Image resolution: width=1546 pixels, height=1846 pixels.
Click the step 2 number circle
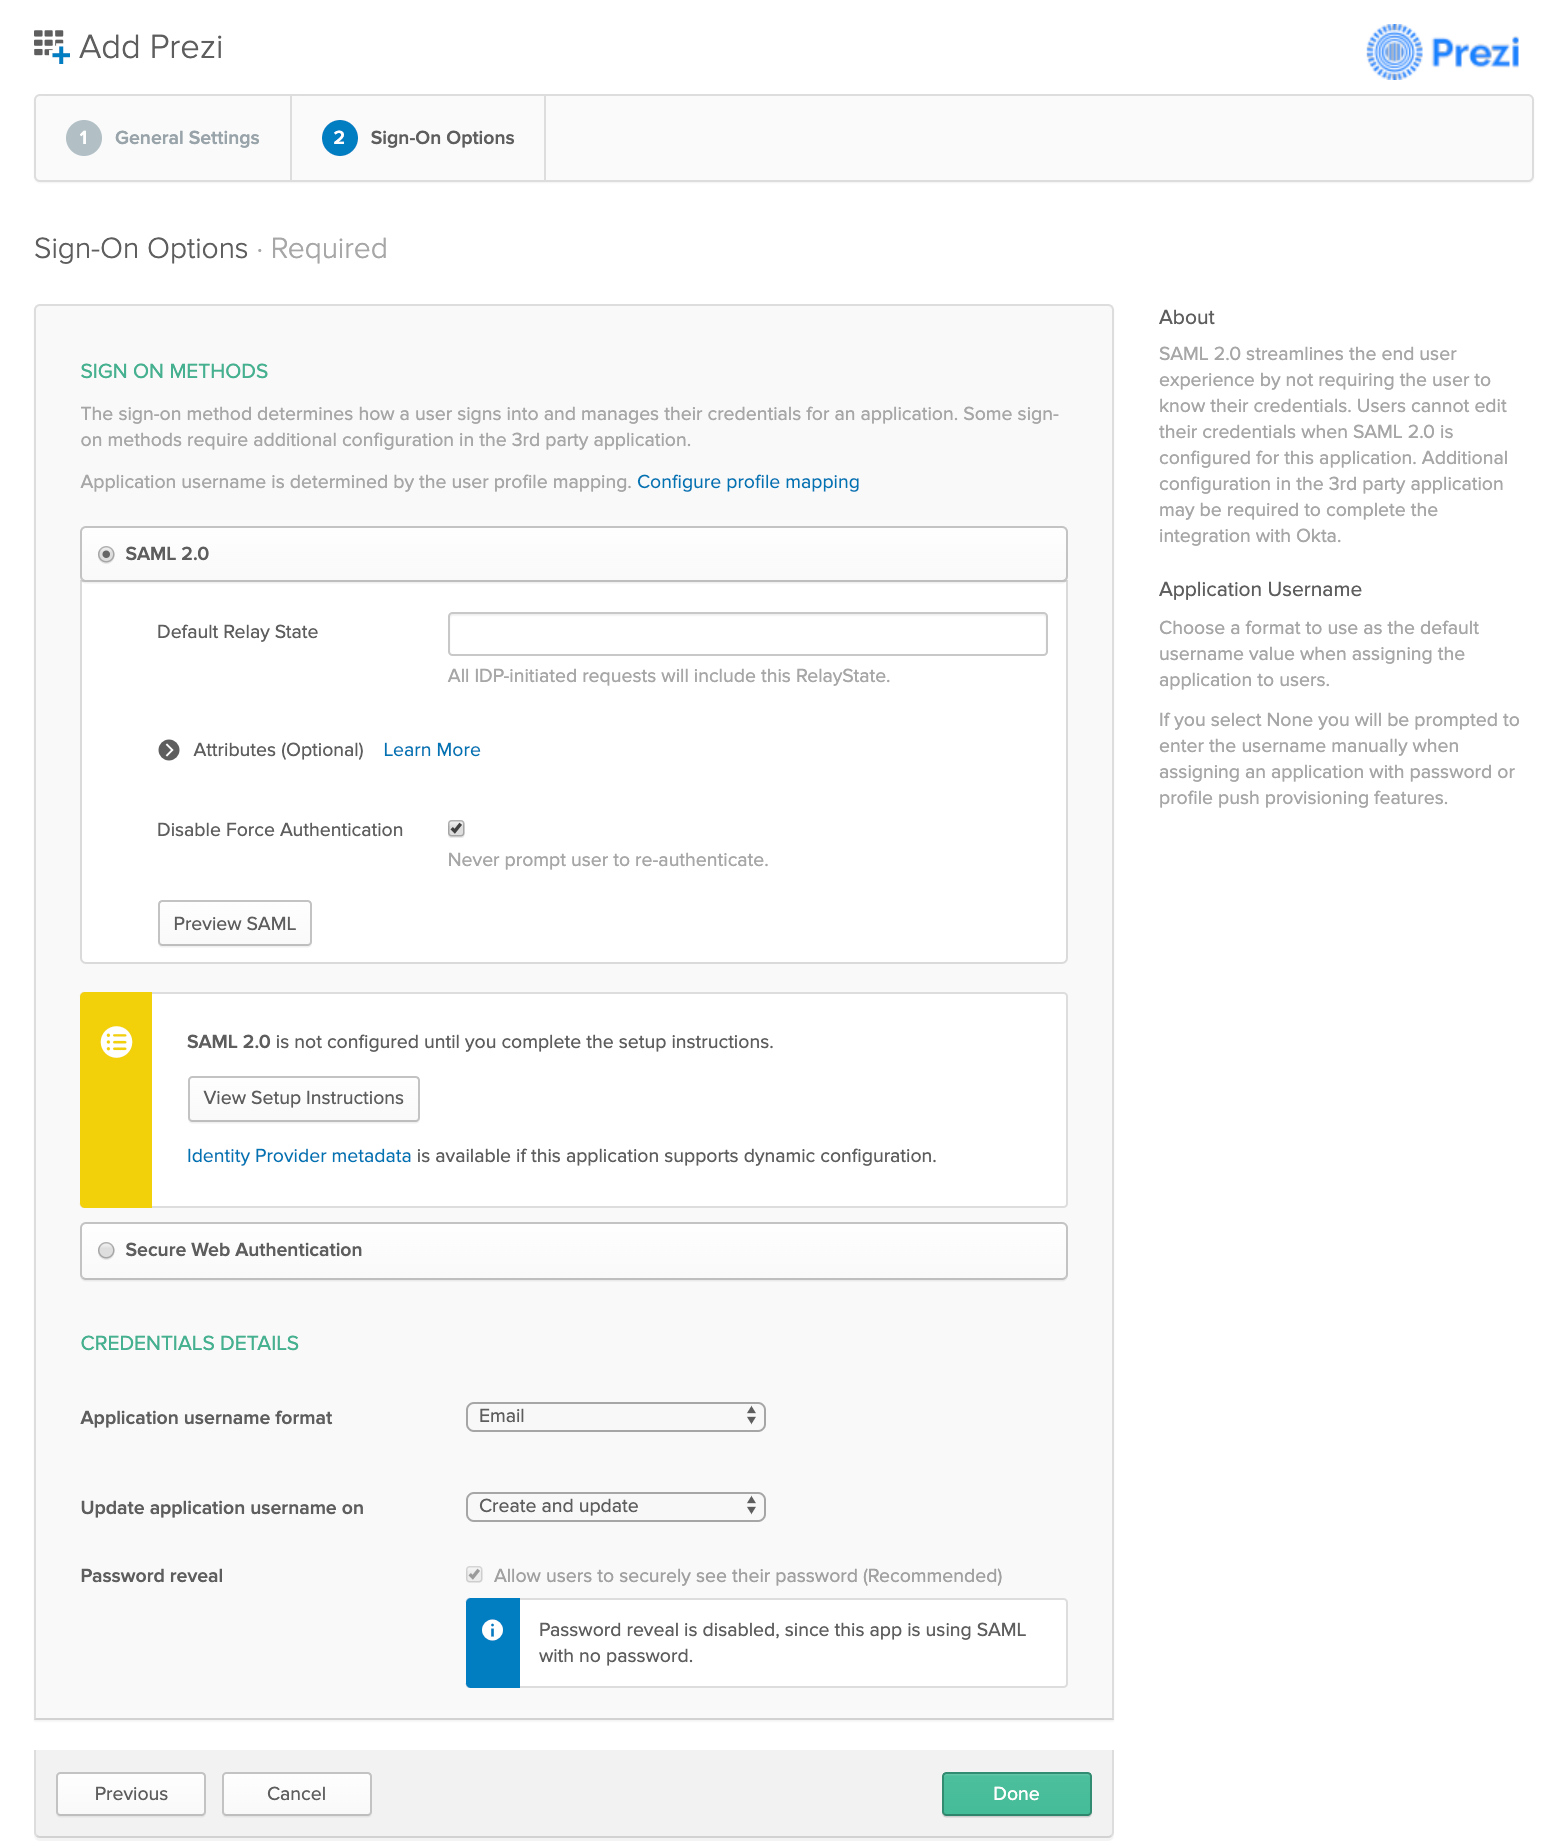point(339,138)
